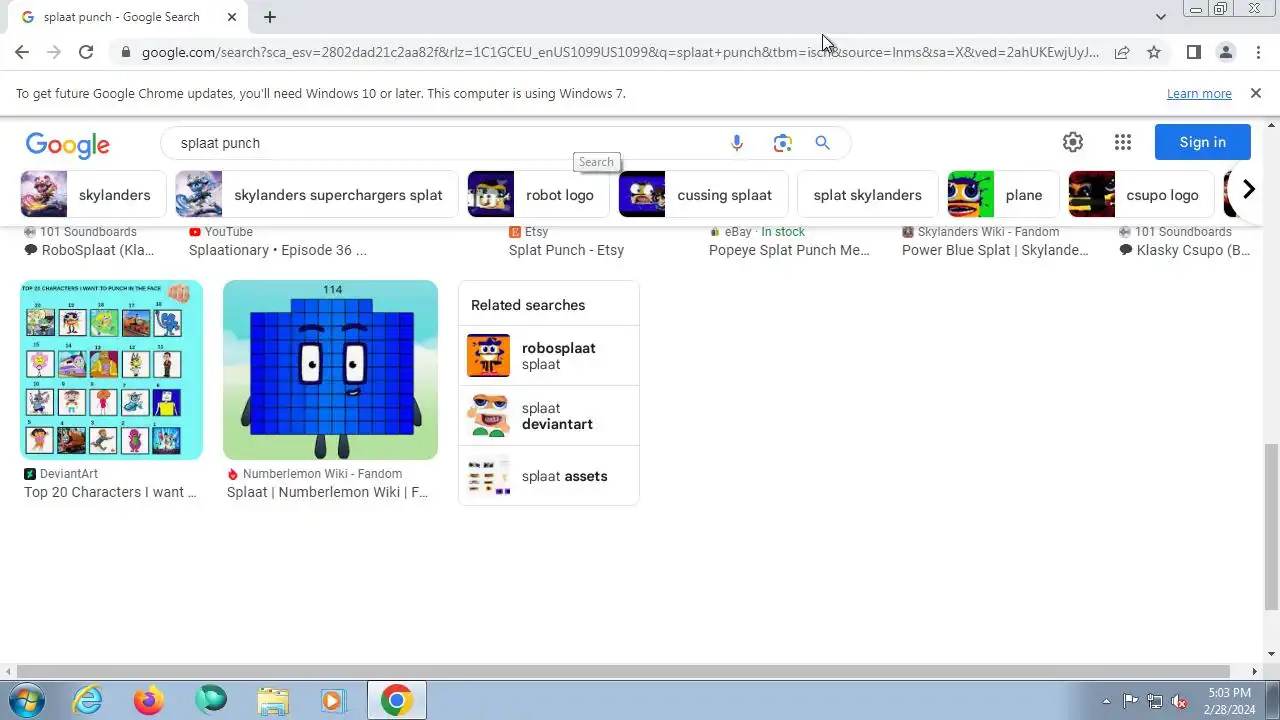Image resolution: width=1280 pixels, height=720 pixels.
Task: Select the cussing splaat chip
Action: point(702,195)
